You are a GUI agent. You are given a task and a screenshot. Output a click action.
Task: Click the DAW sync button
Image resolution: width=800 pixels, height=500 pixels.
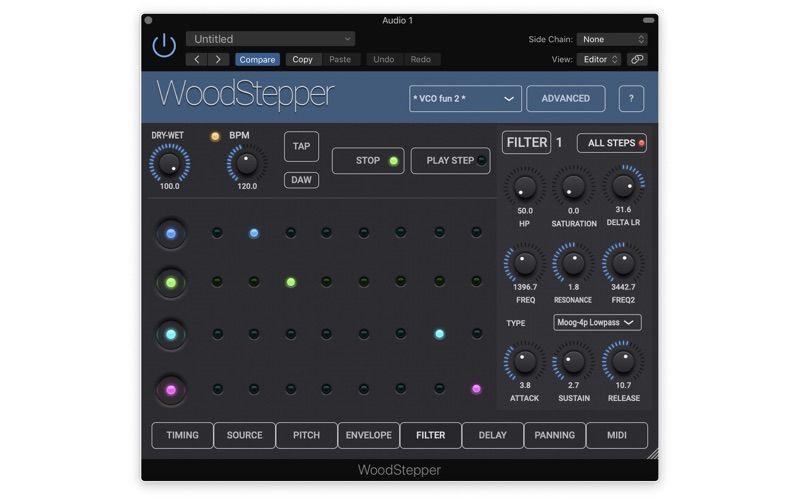point(301,180)
